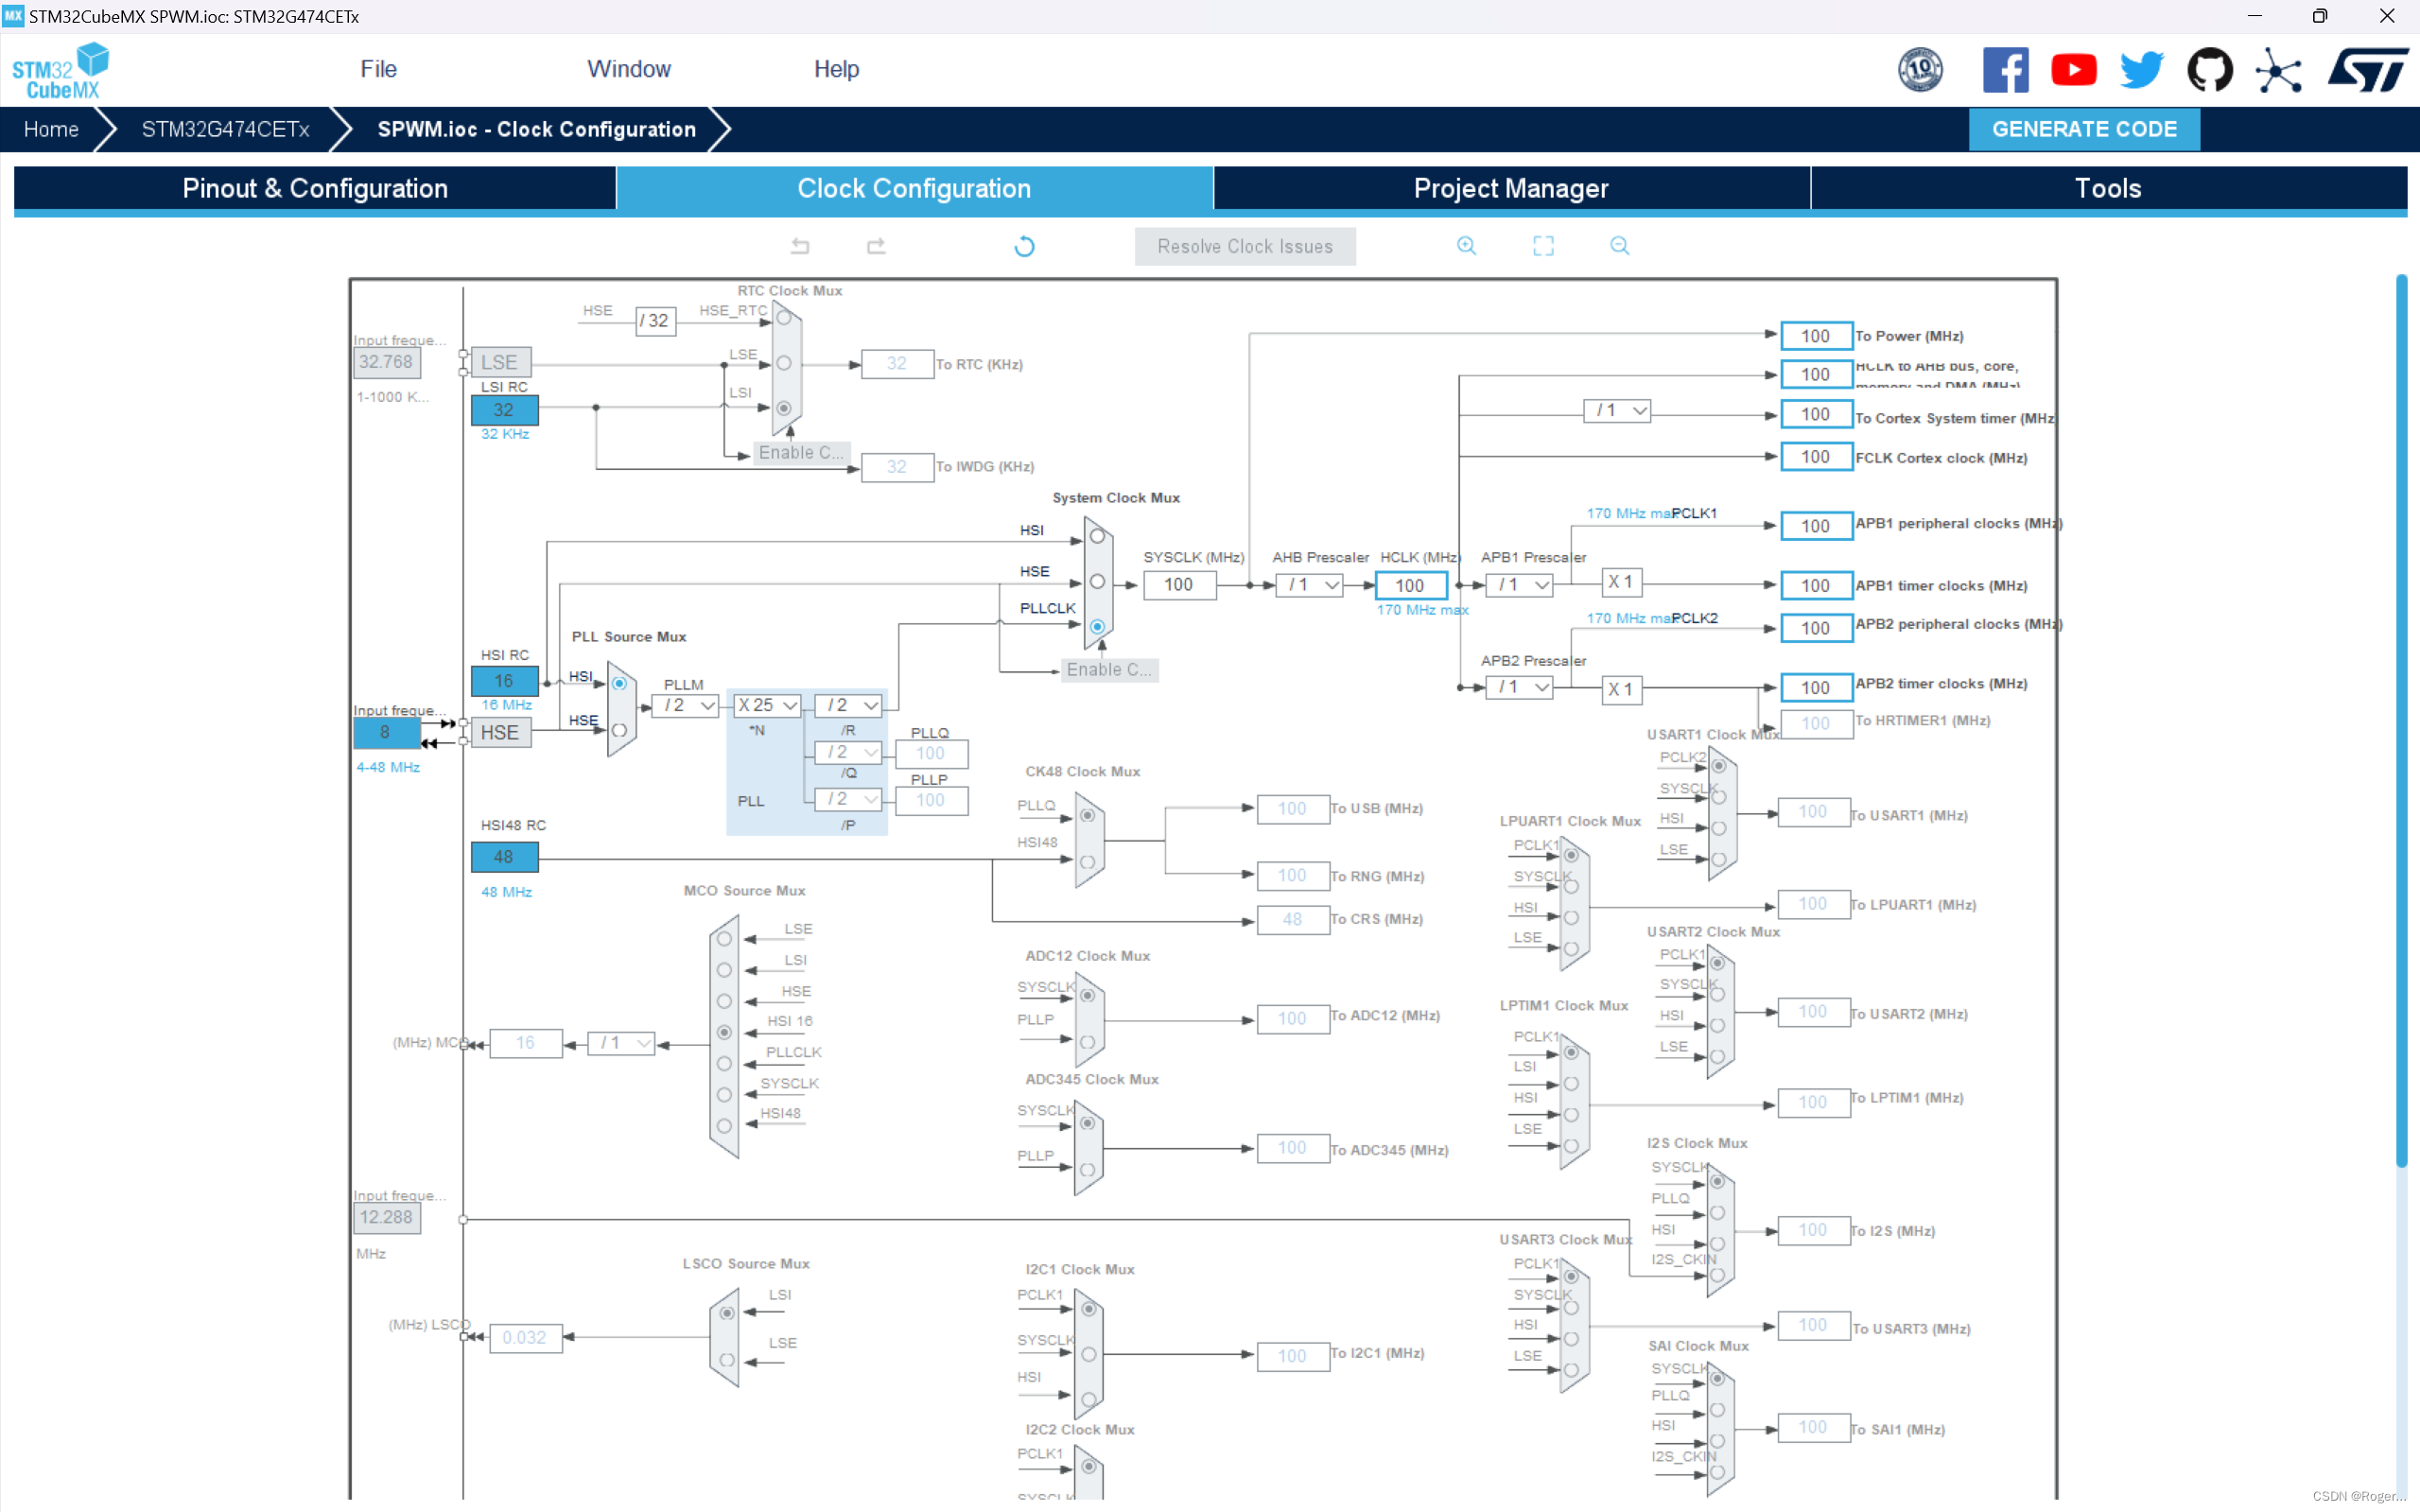Open the Project Manager tab
2420x1512 pixels.
coord(1510,188)
